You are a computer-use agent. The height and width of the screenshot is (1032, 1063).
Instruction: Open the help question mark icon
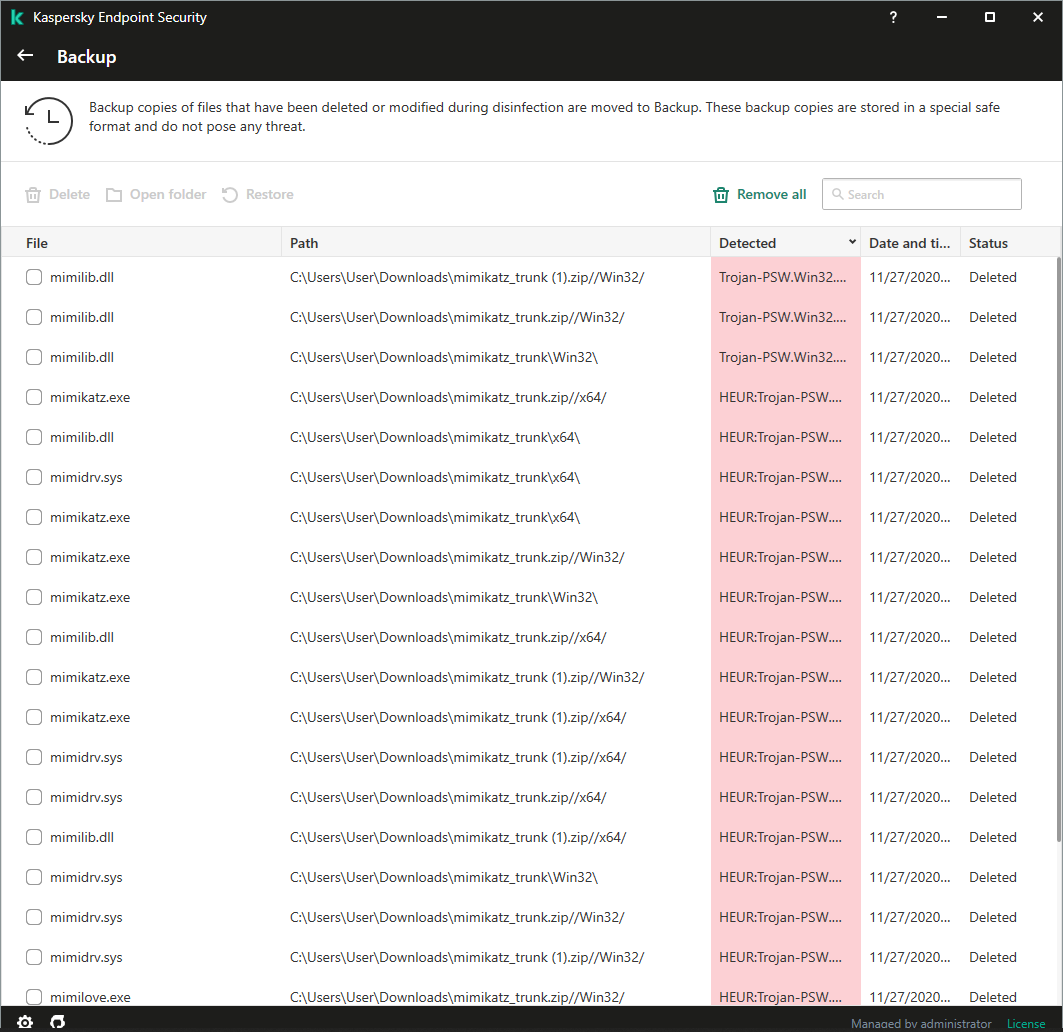(x=893, y=17)
